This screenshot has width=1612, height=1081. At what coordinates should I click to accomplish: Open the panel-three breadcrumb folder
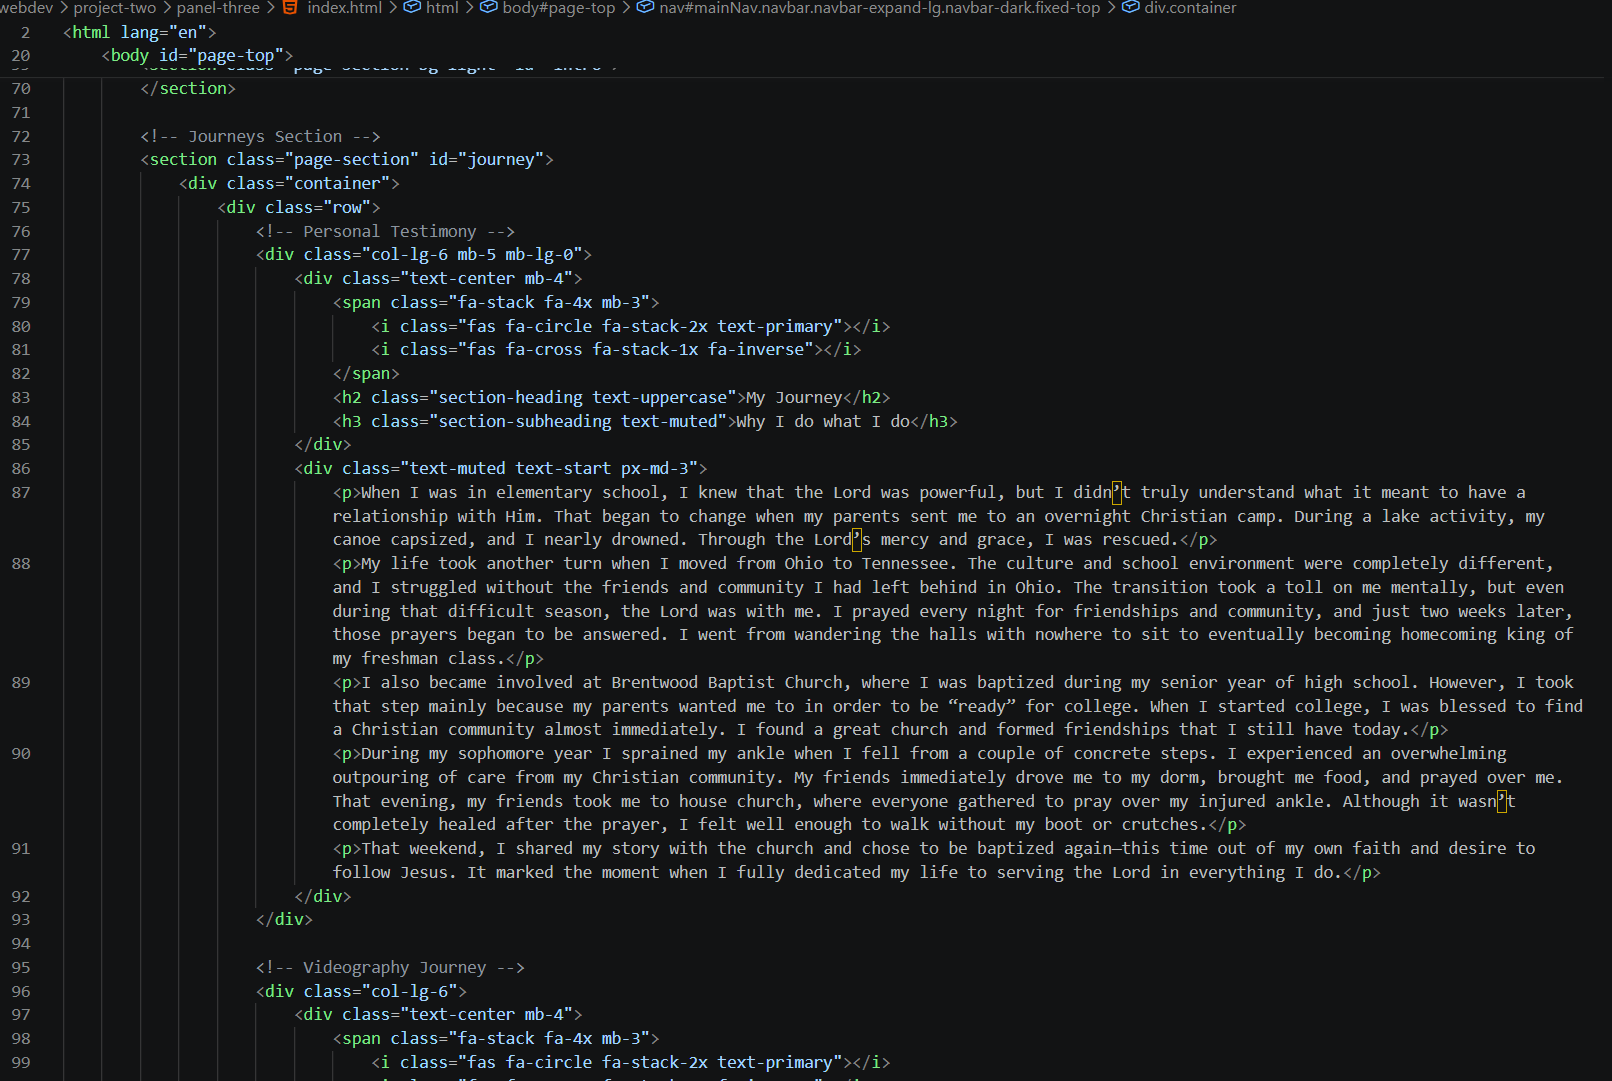(218, 8)
